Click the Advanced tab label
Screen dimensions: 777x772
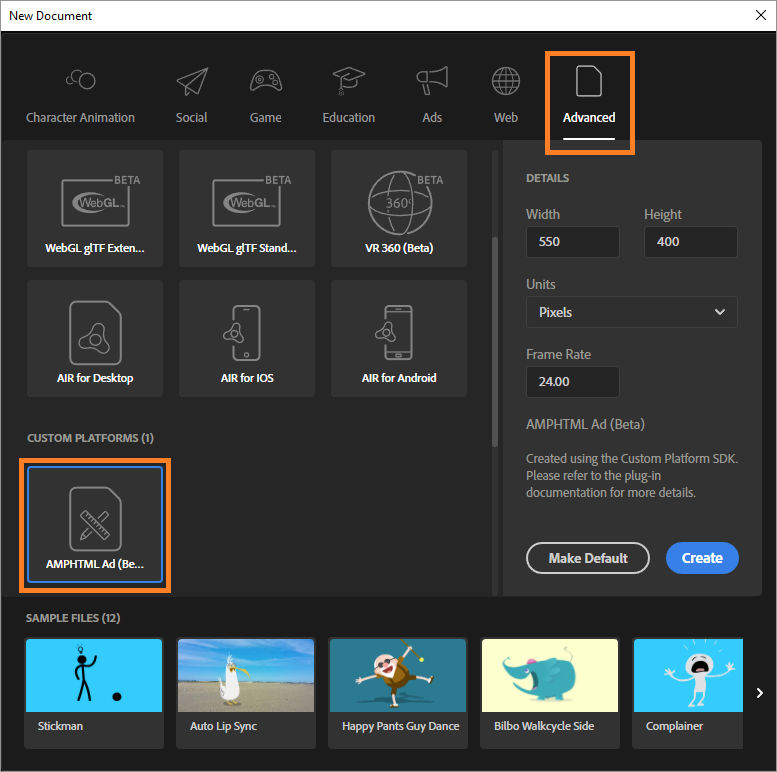click(589, 117)
